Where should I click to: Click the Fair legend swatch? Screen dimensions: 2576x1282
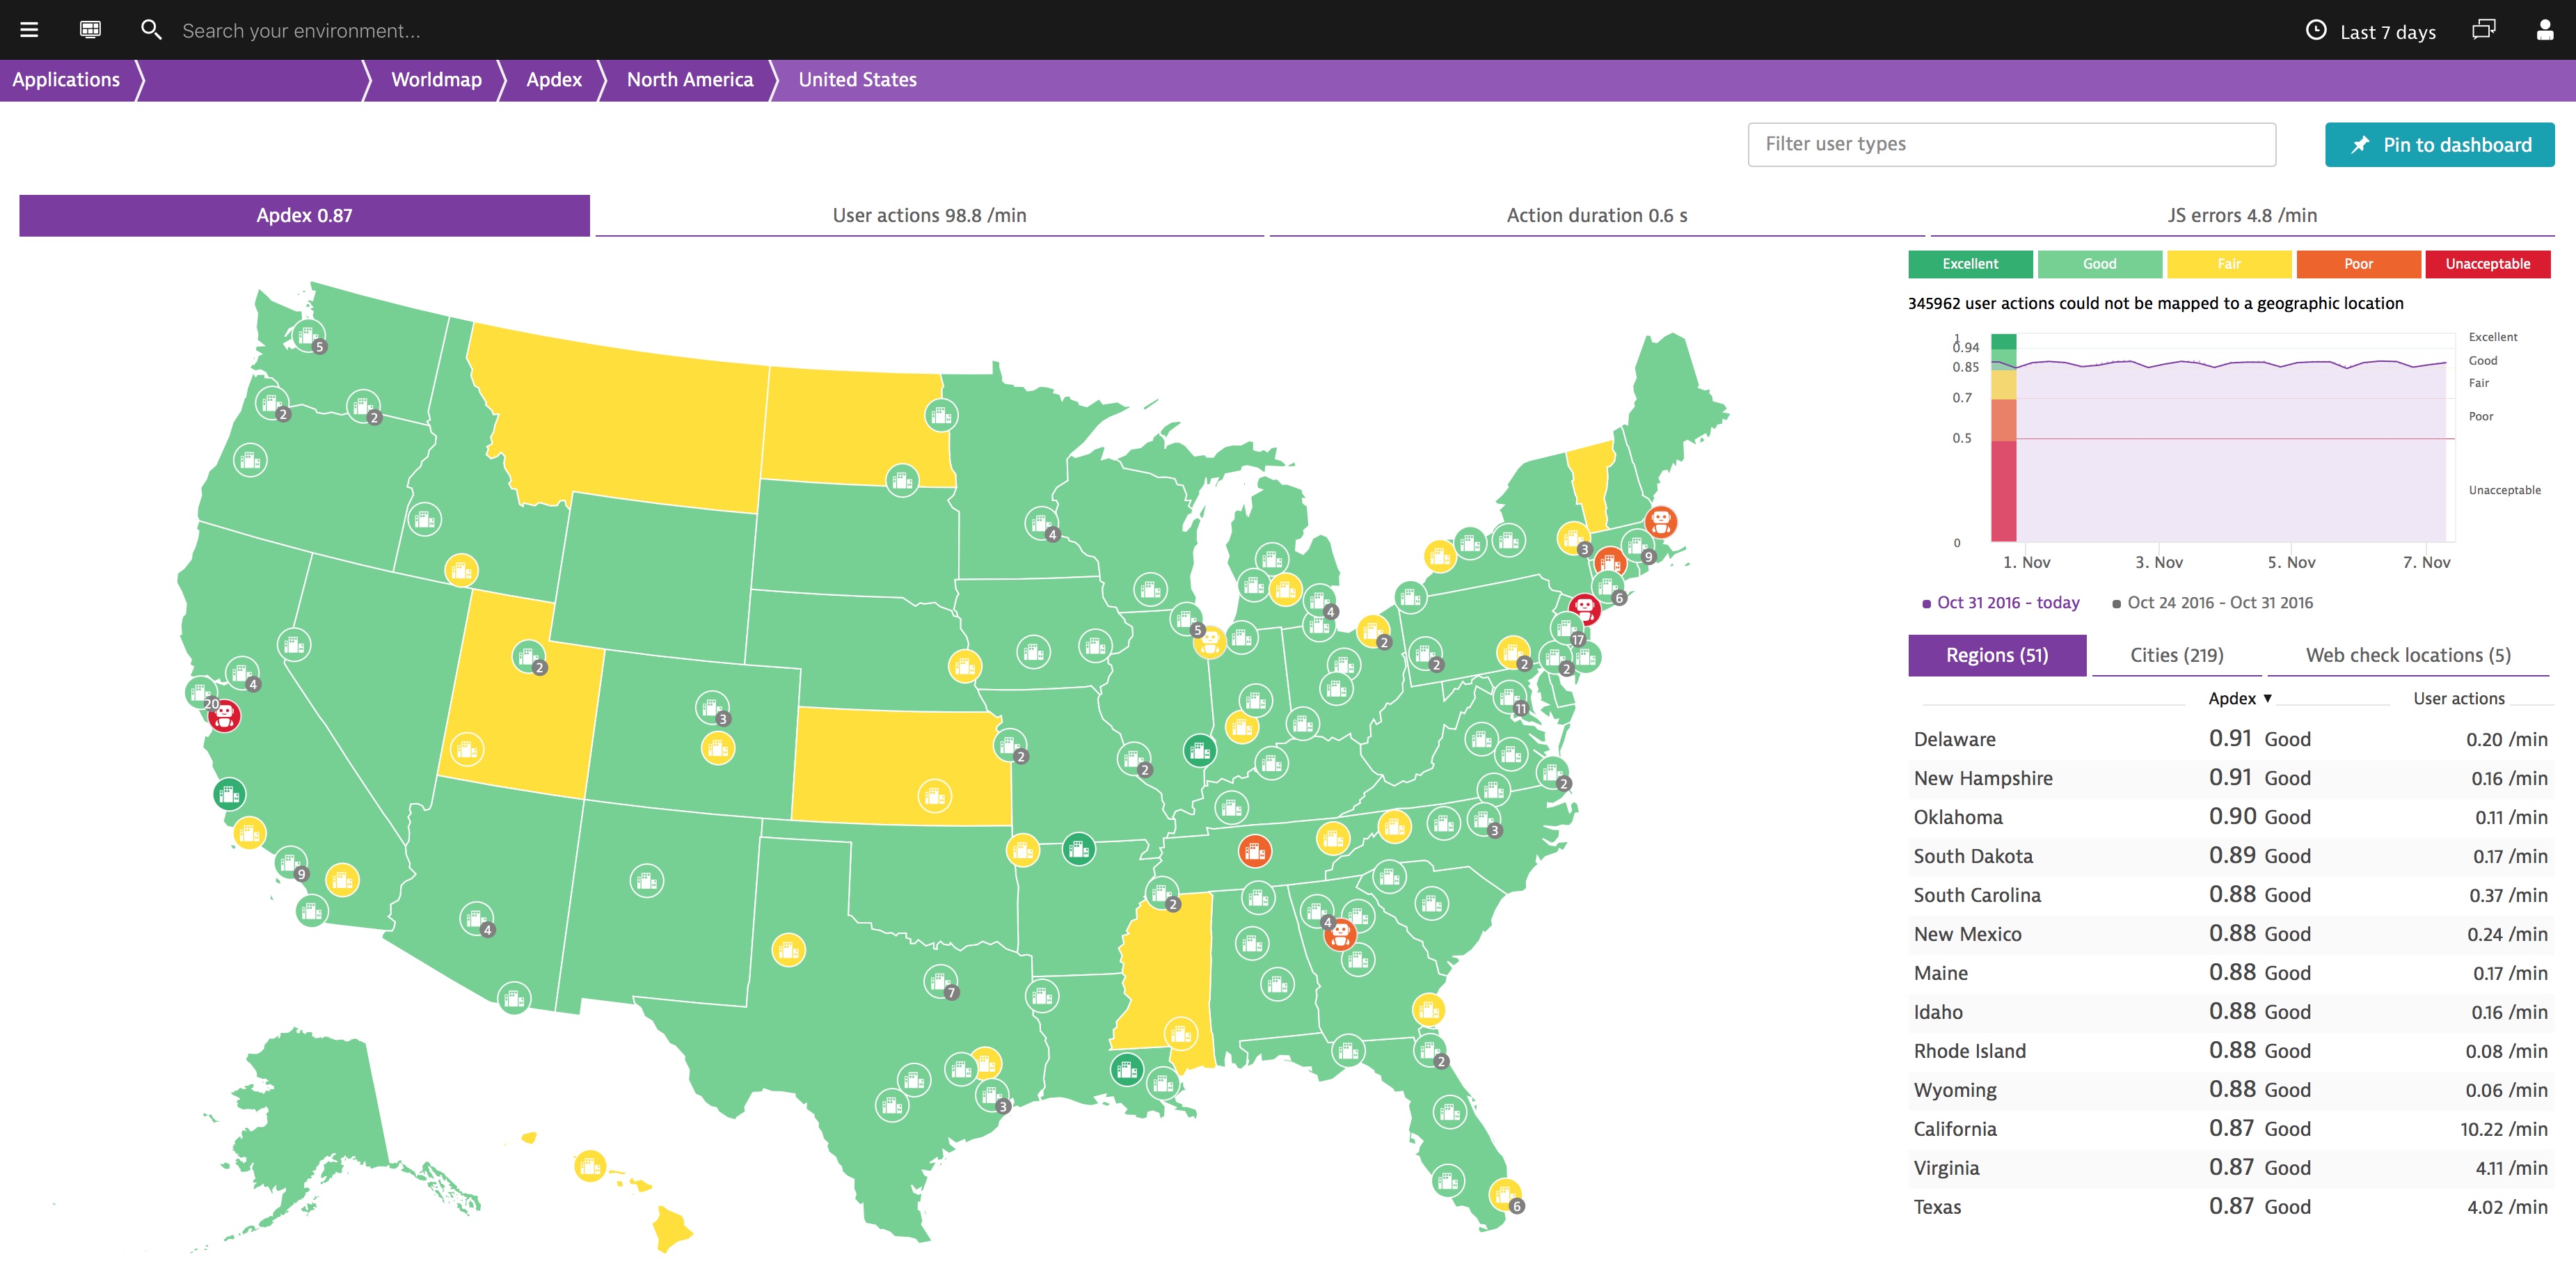pos(2229,264)
